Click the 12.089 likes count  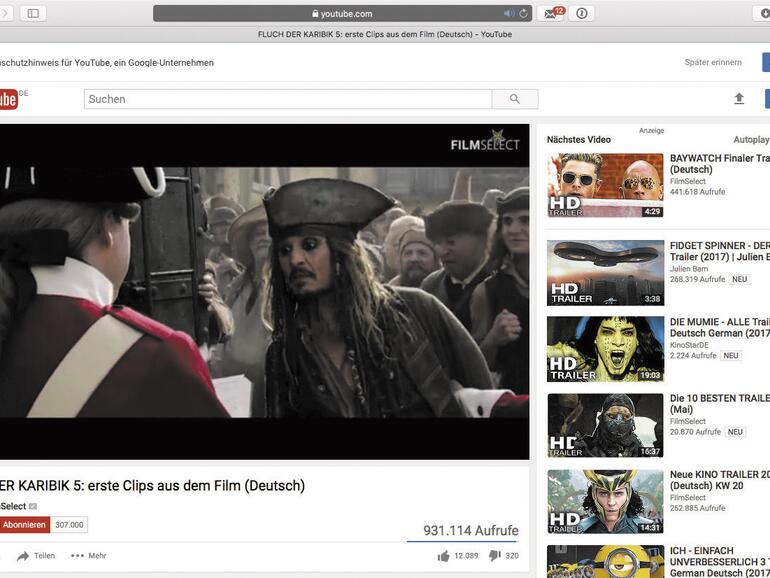coord(466,555)
